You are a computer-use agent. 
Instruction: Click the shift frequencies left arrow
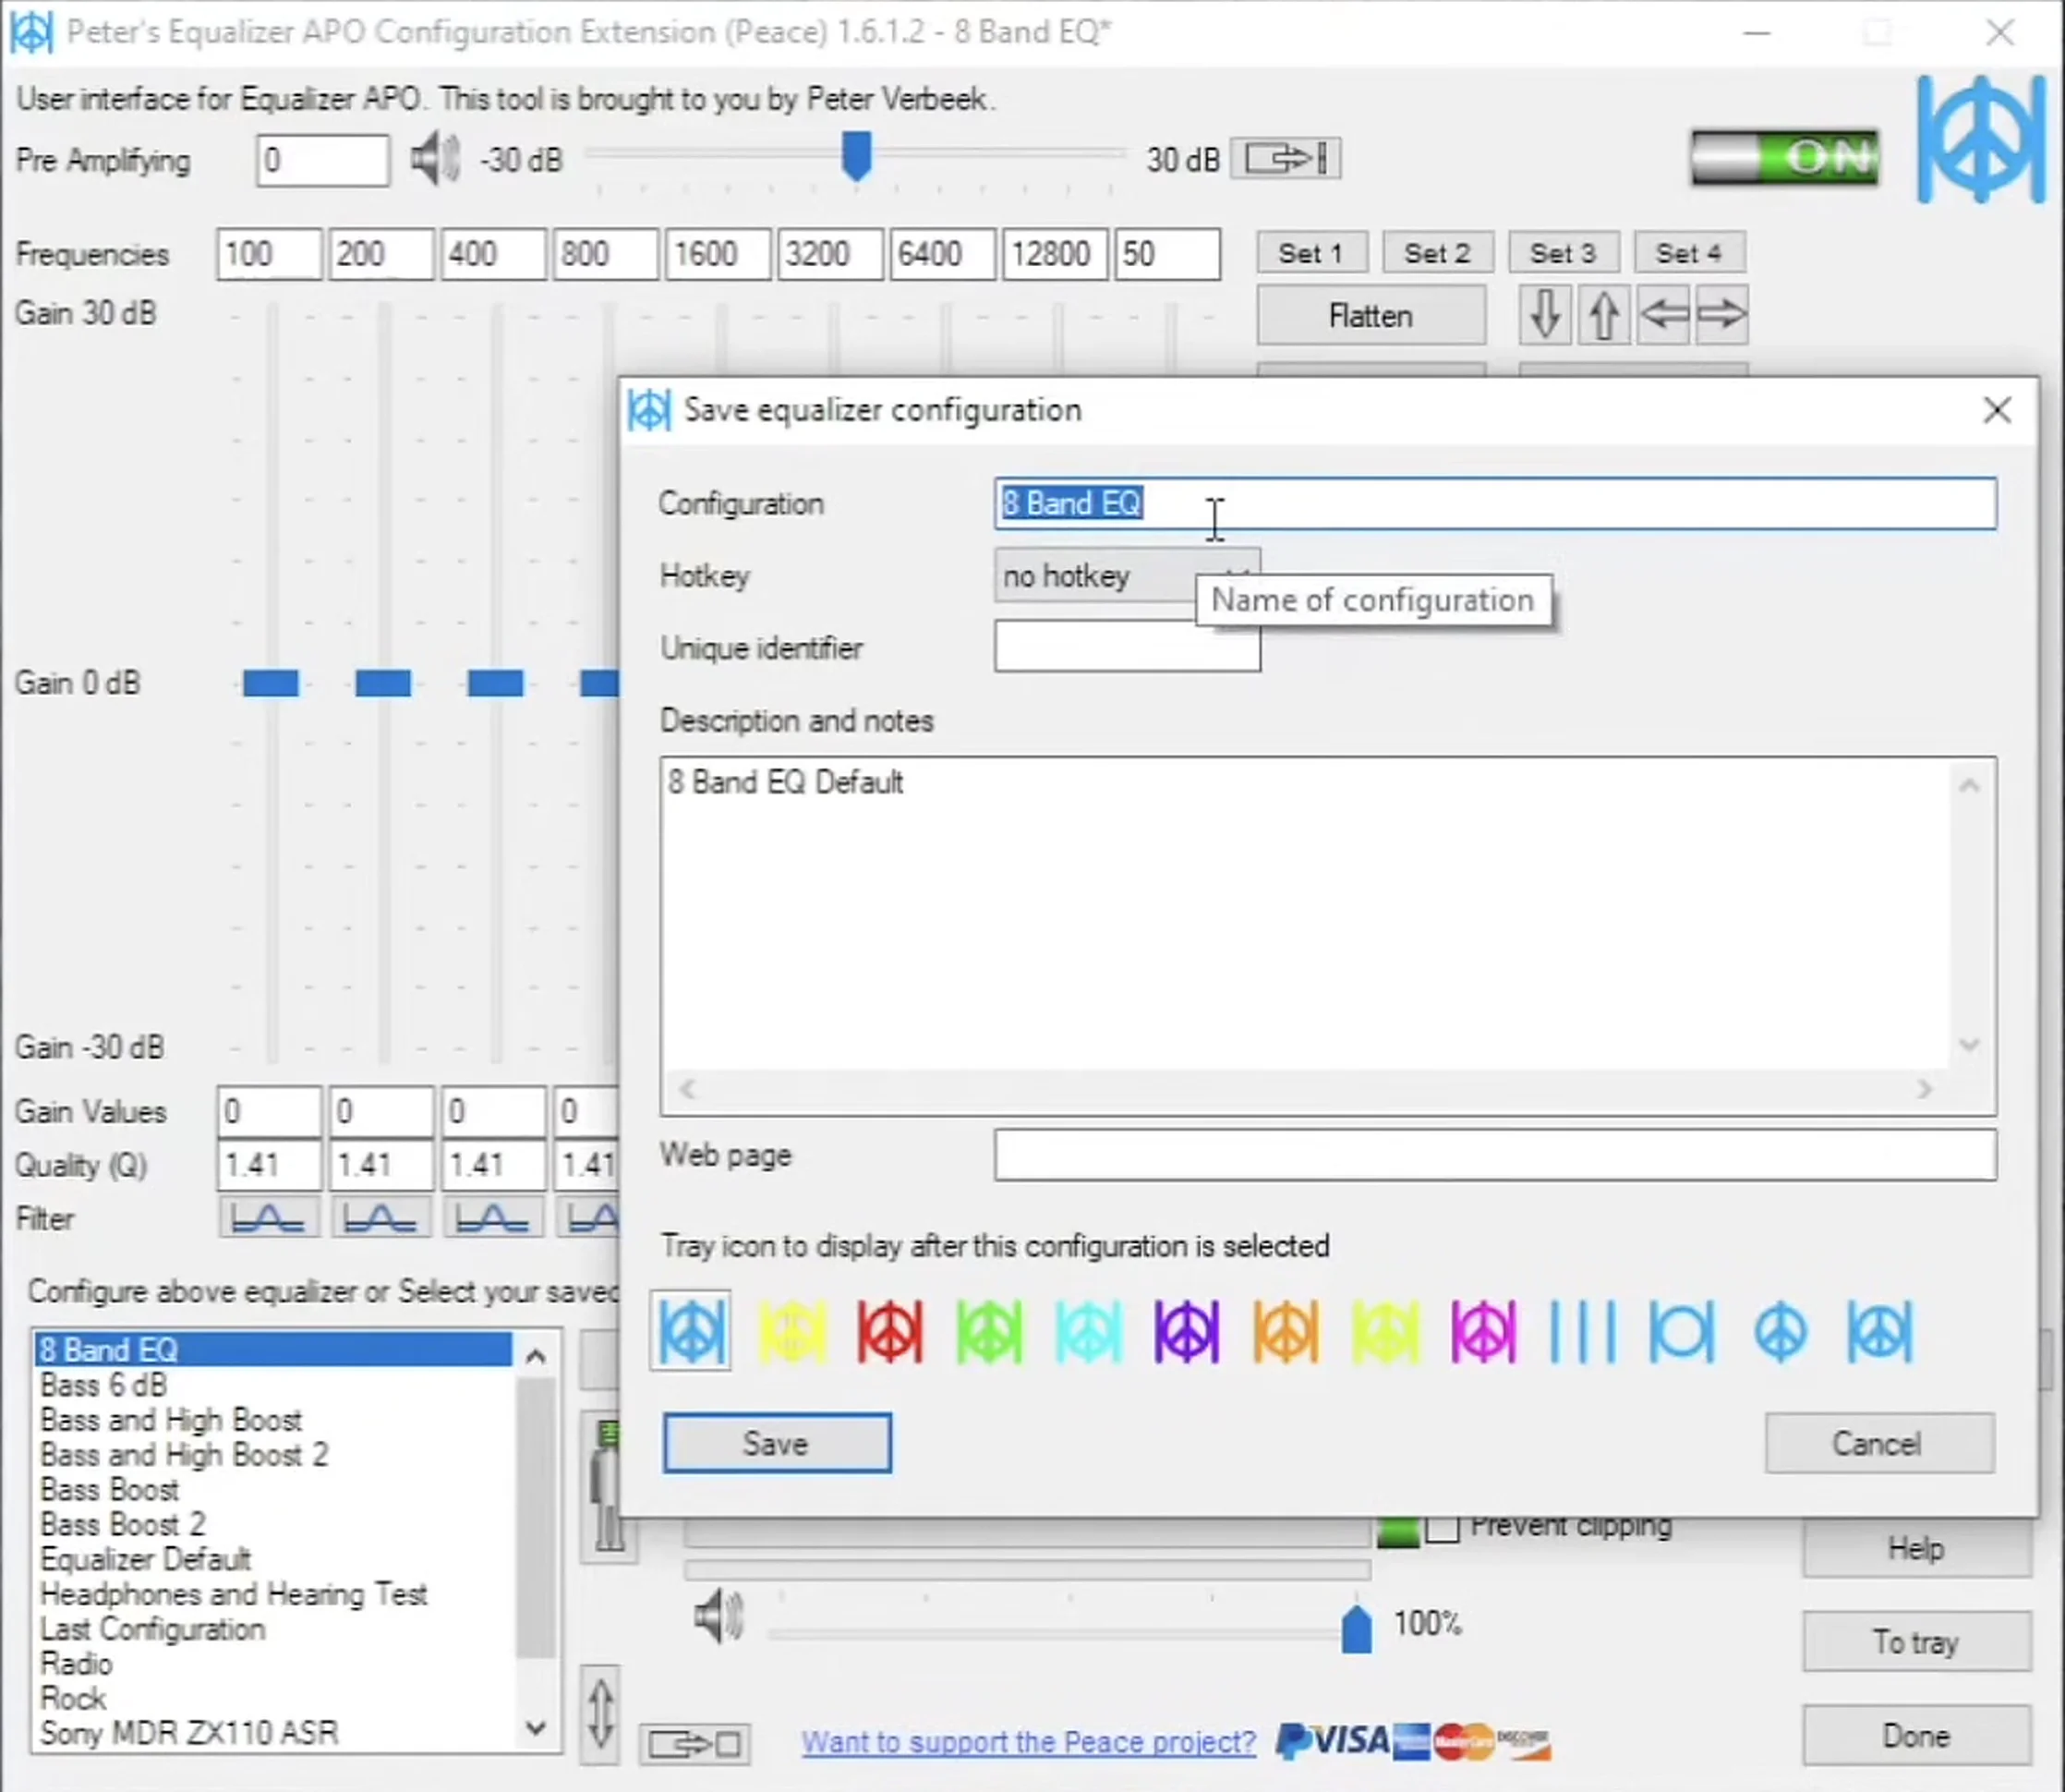click(x=1663, y=315)
